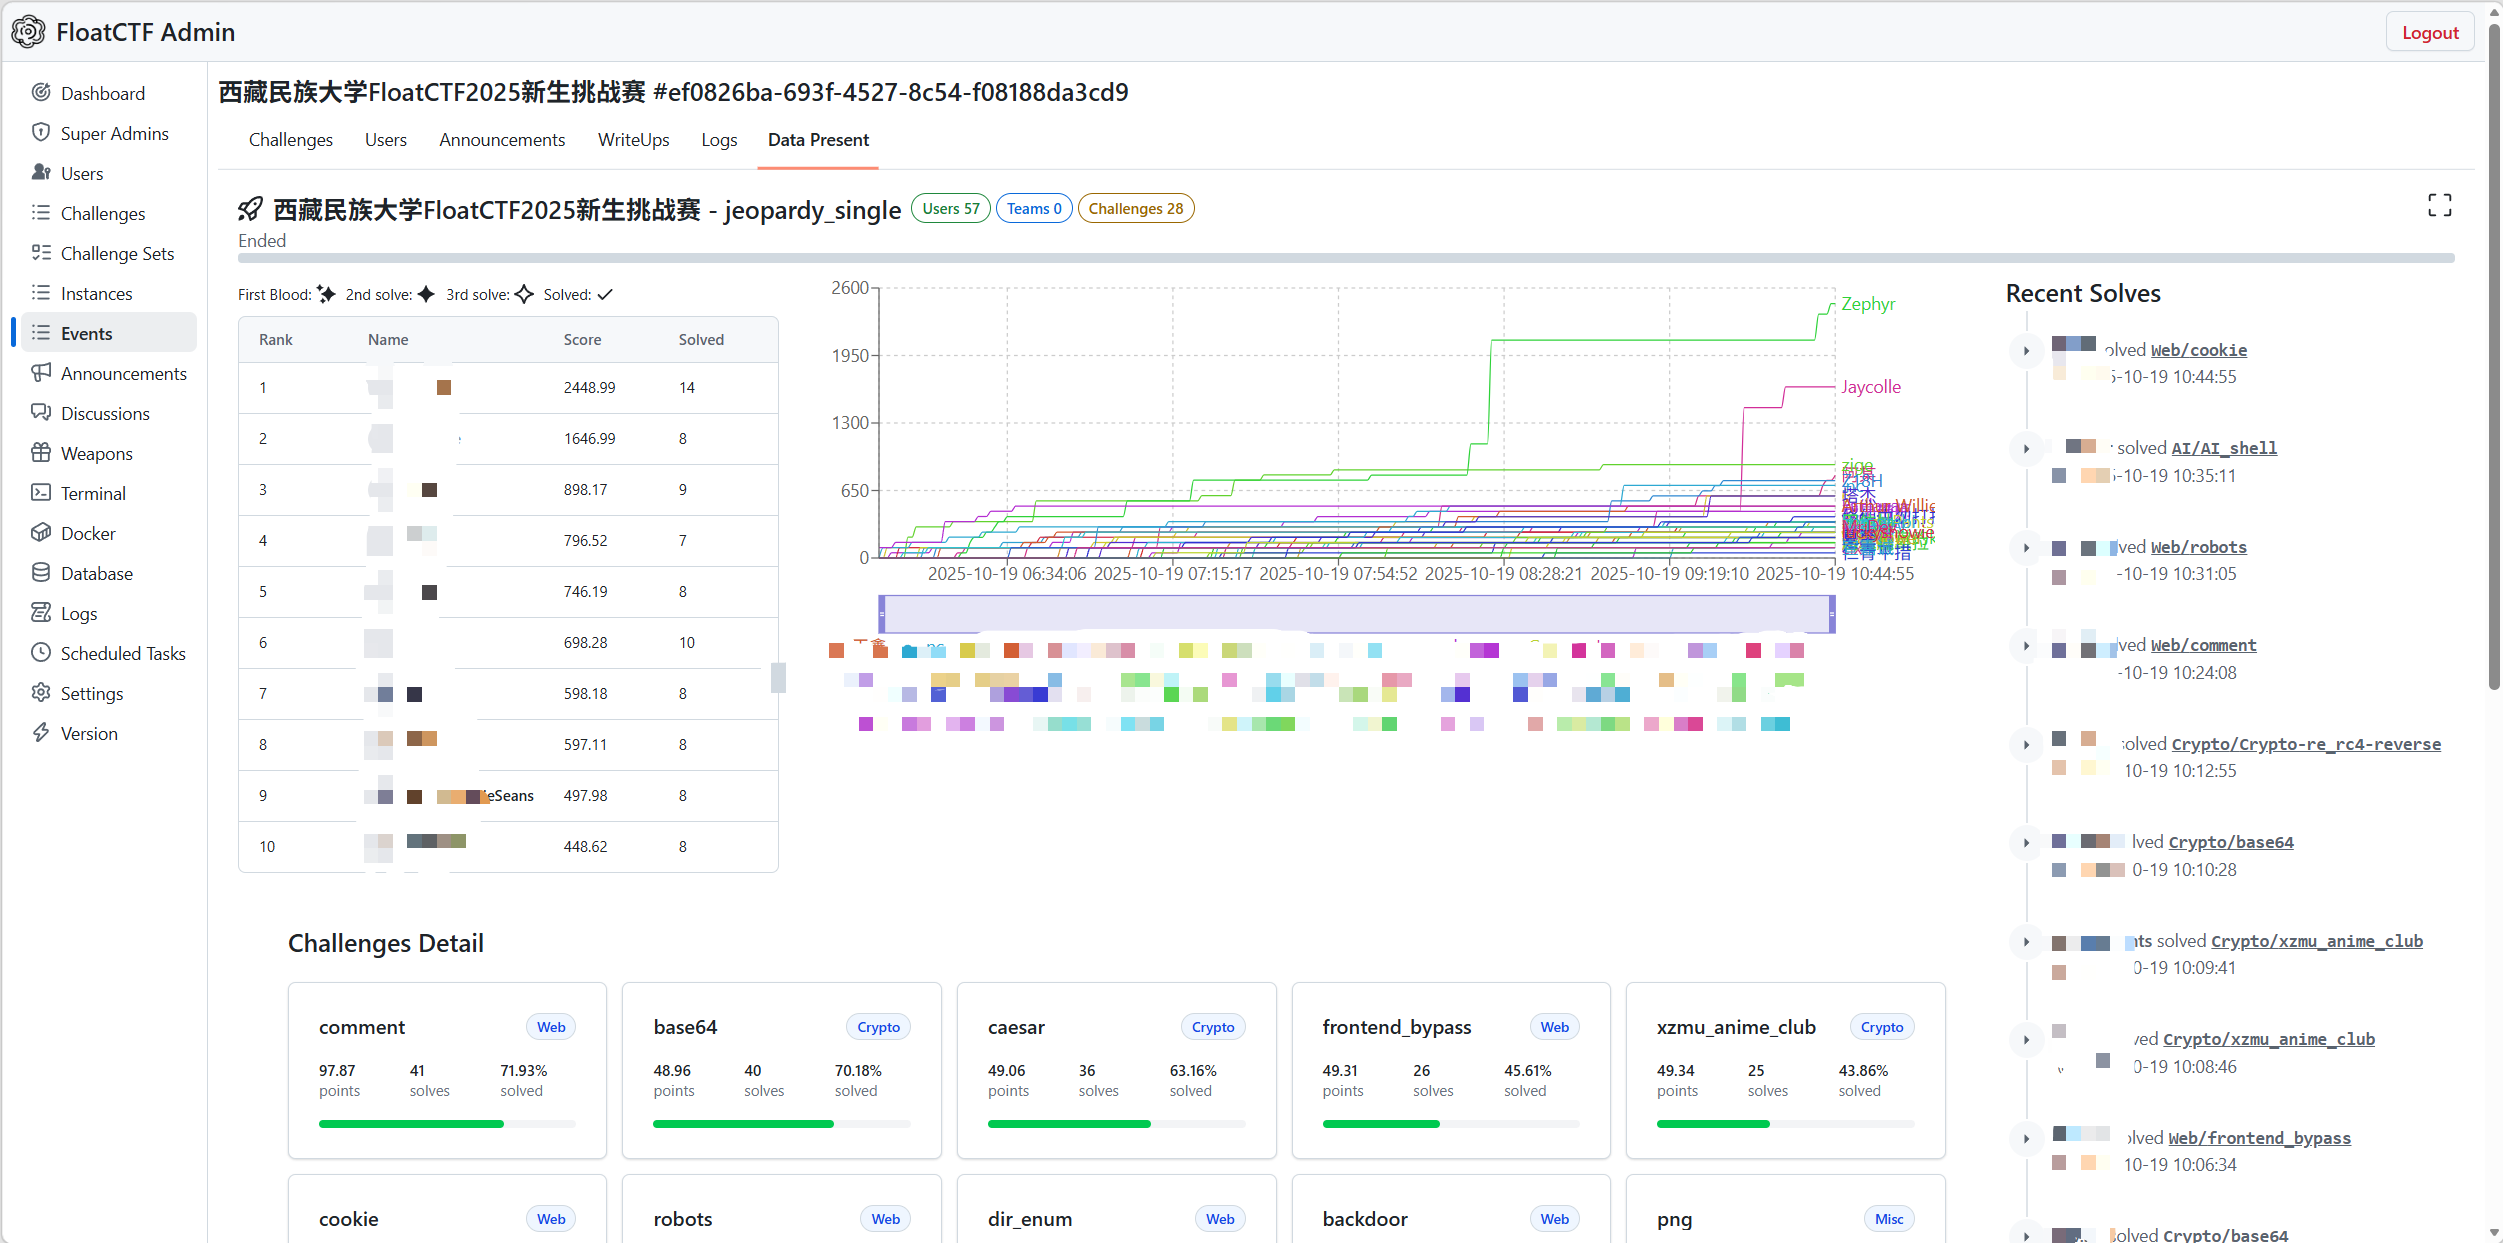This screenshot has width=2503, height=1243.
Task: Expand the Web/robots recent solve entry
Action: coord(2026,548)
